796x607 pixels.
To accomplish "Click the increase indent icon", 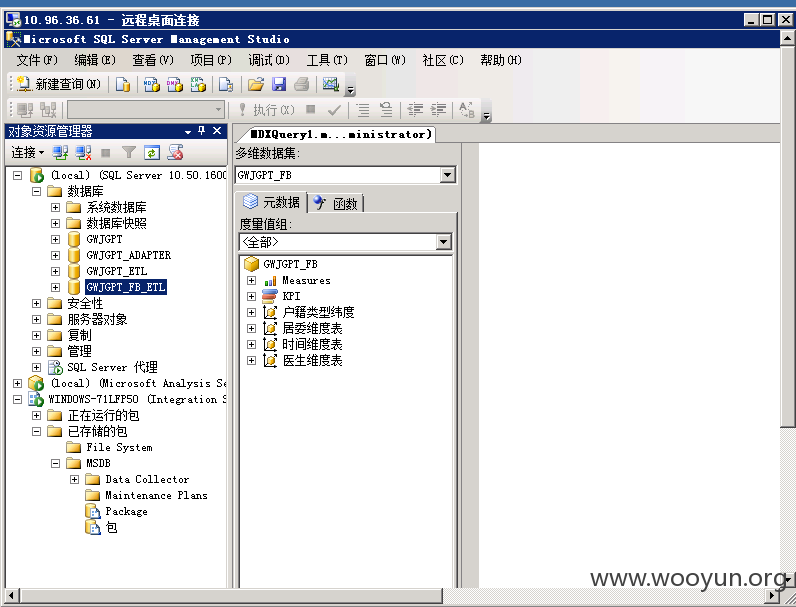I will click(438, 110).
